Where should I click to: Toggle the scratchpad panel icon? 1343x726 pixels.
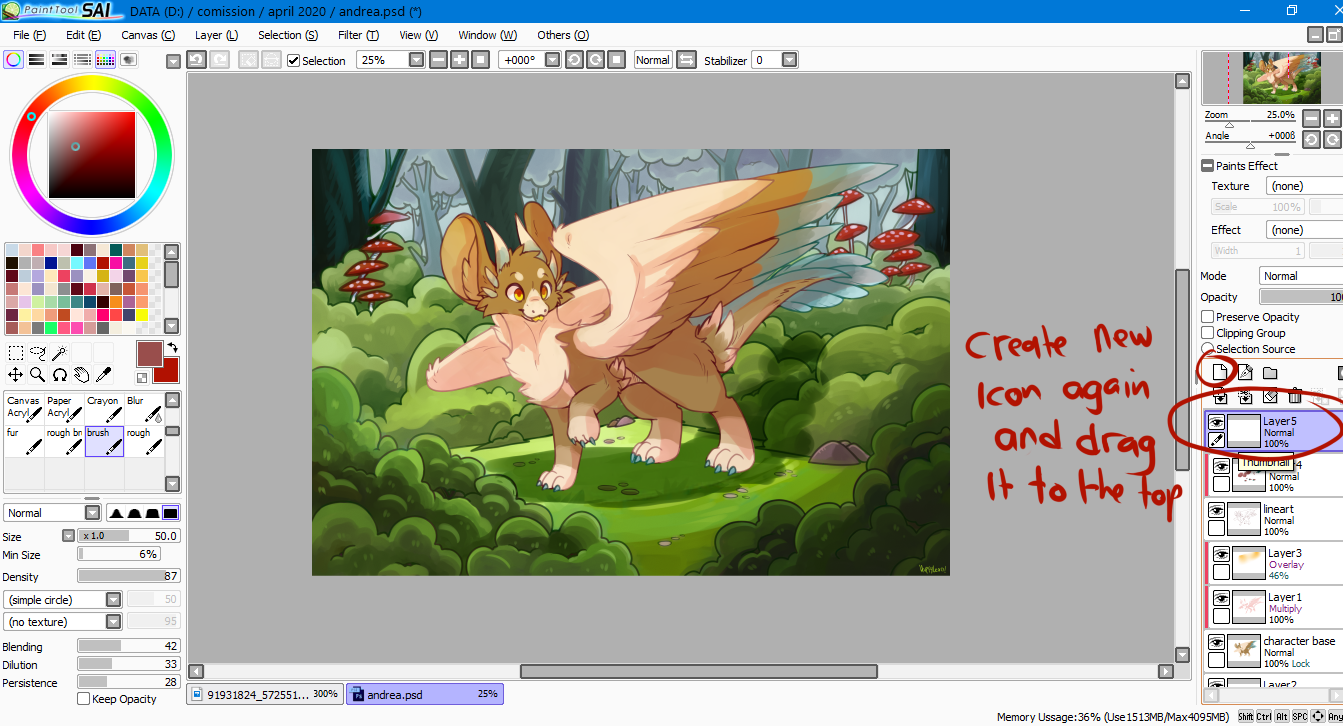pyautogui.click(x=129, y=60)
